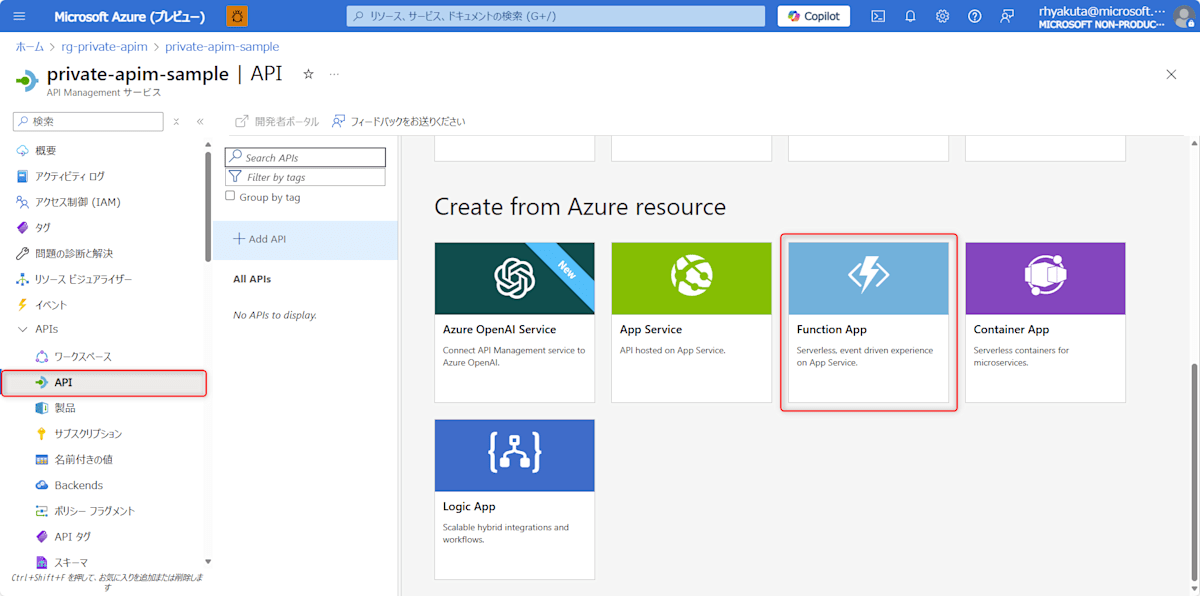Open the Azure portal hamburger menu
The height and width of the screenshot is (596, 1200).
(20, 16)
